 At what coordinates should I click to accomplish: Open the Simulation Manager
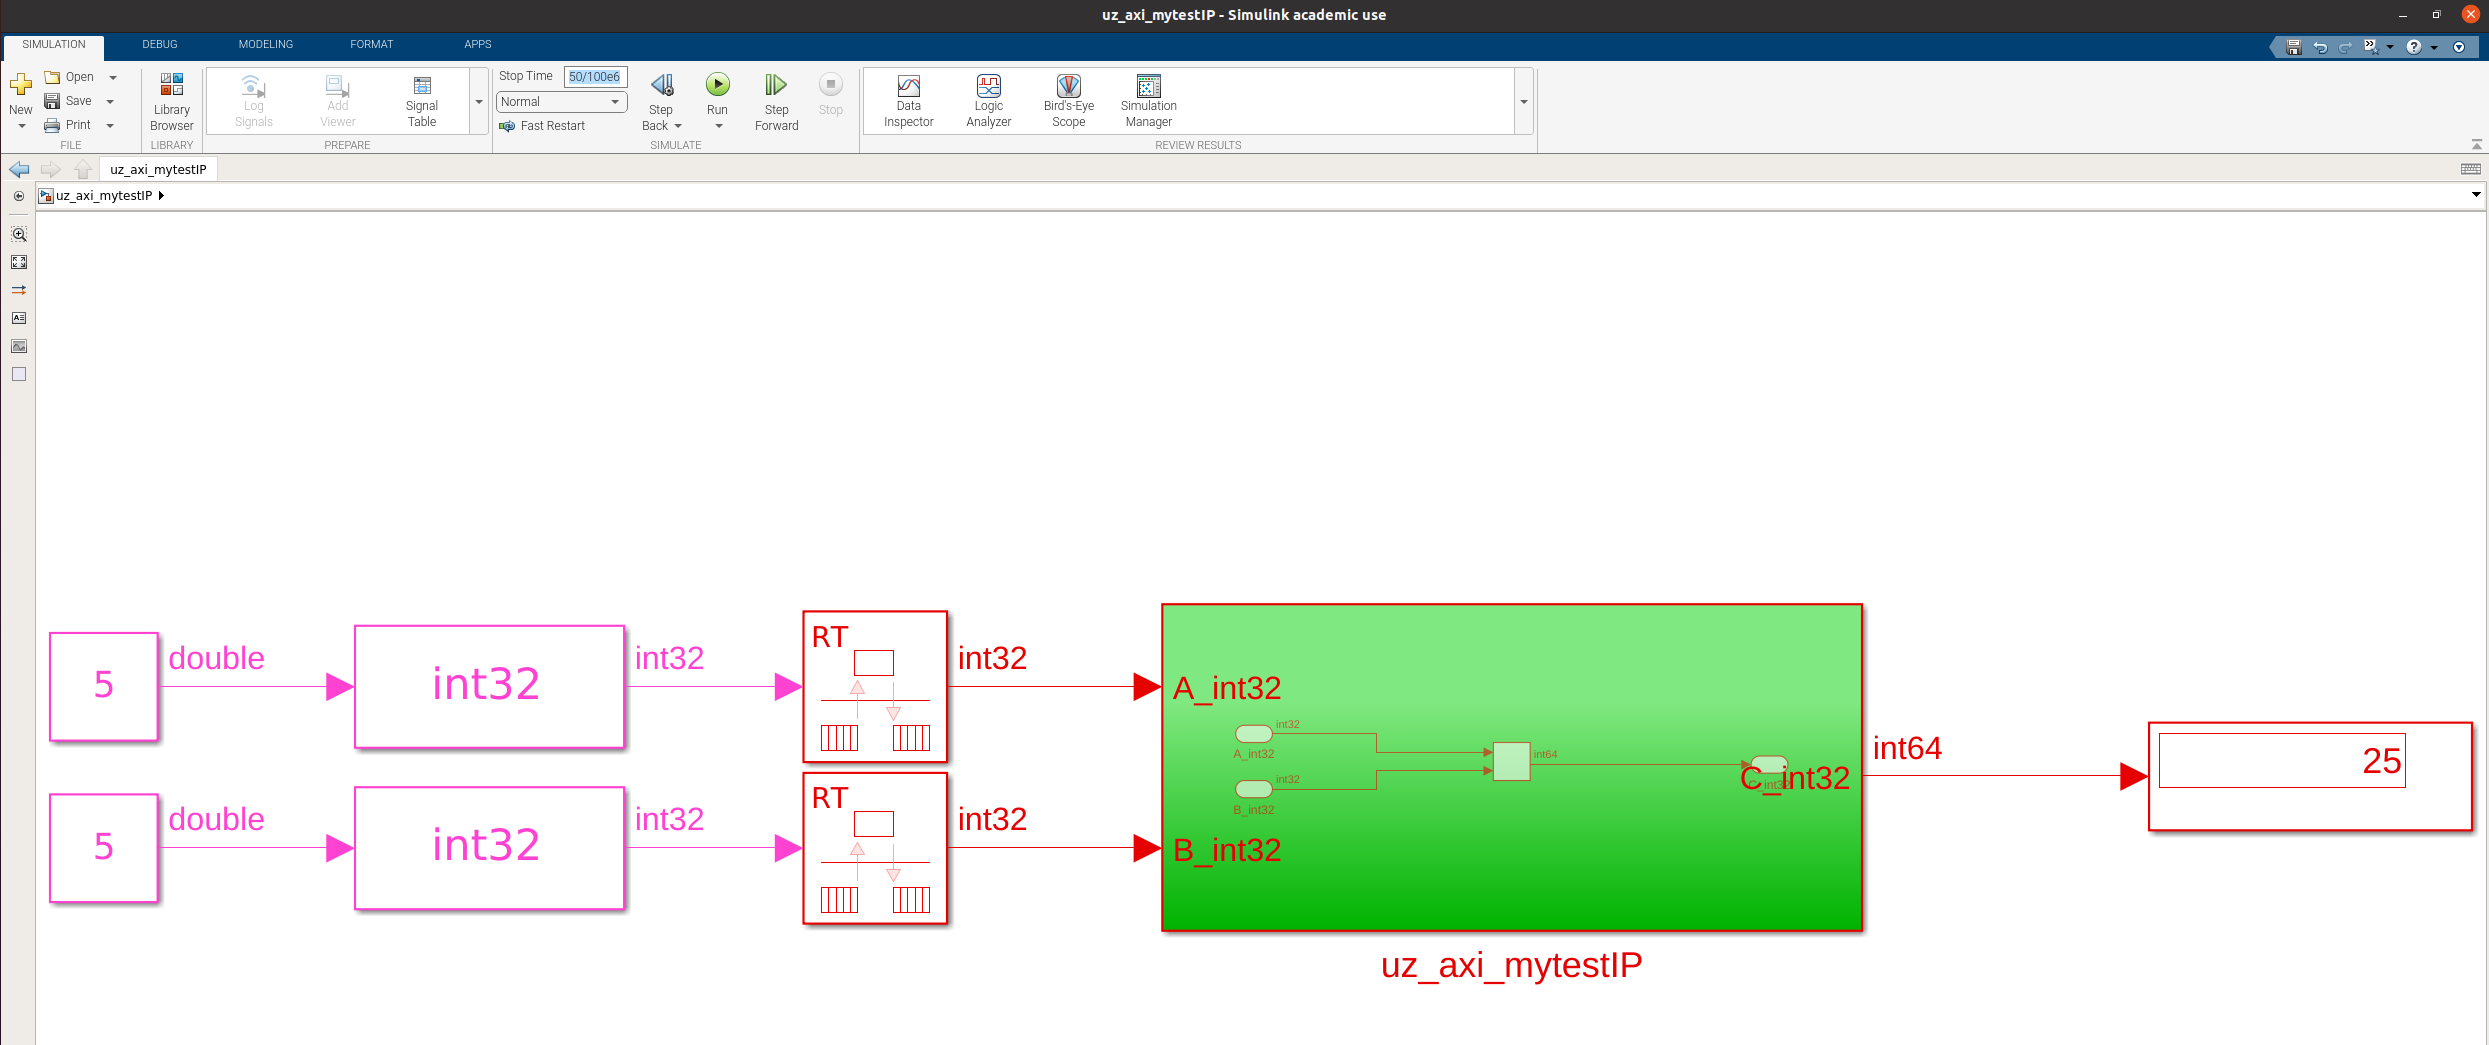[1148, 101]
